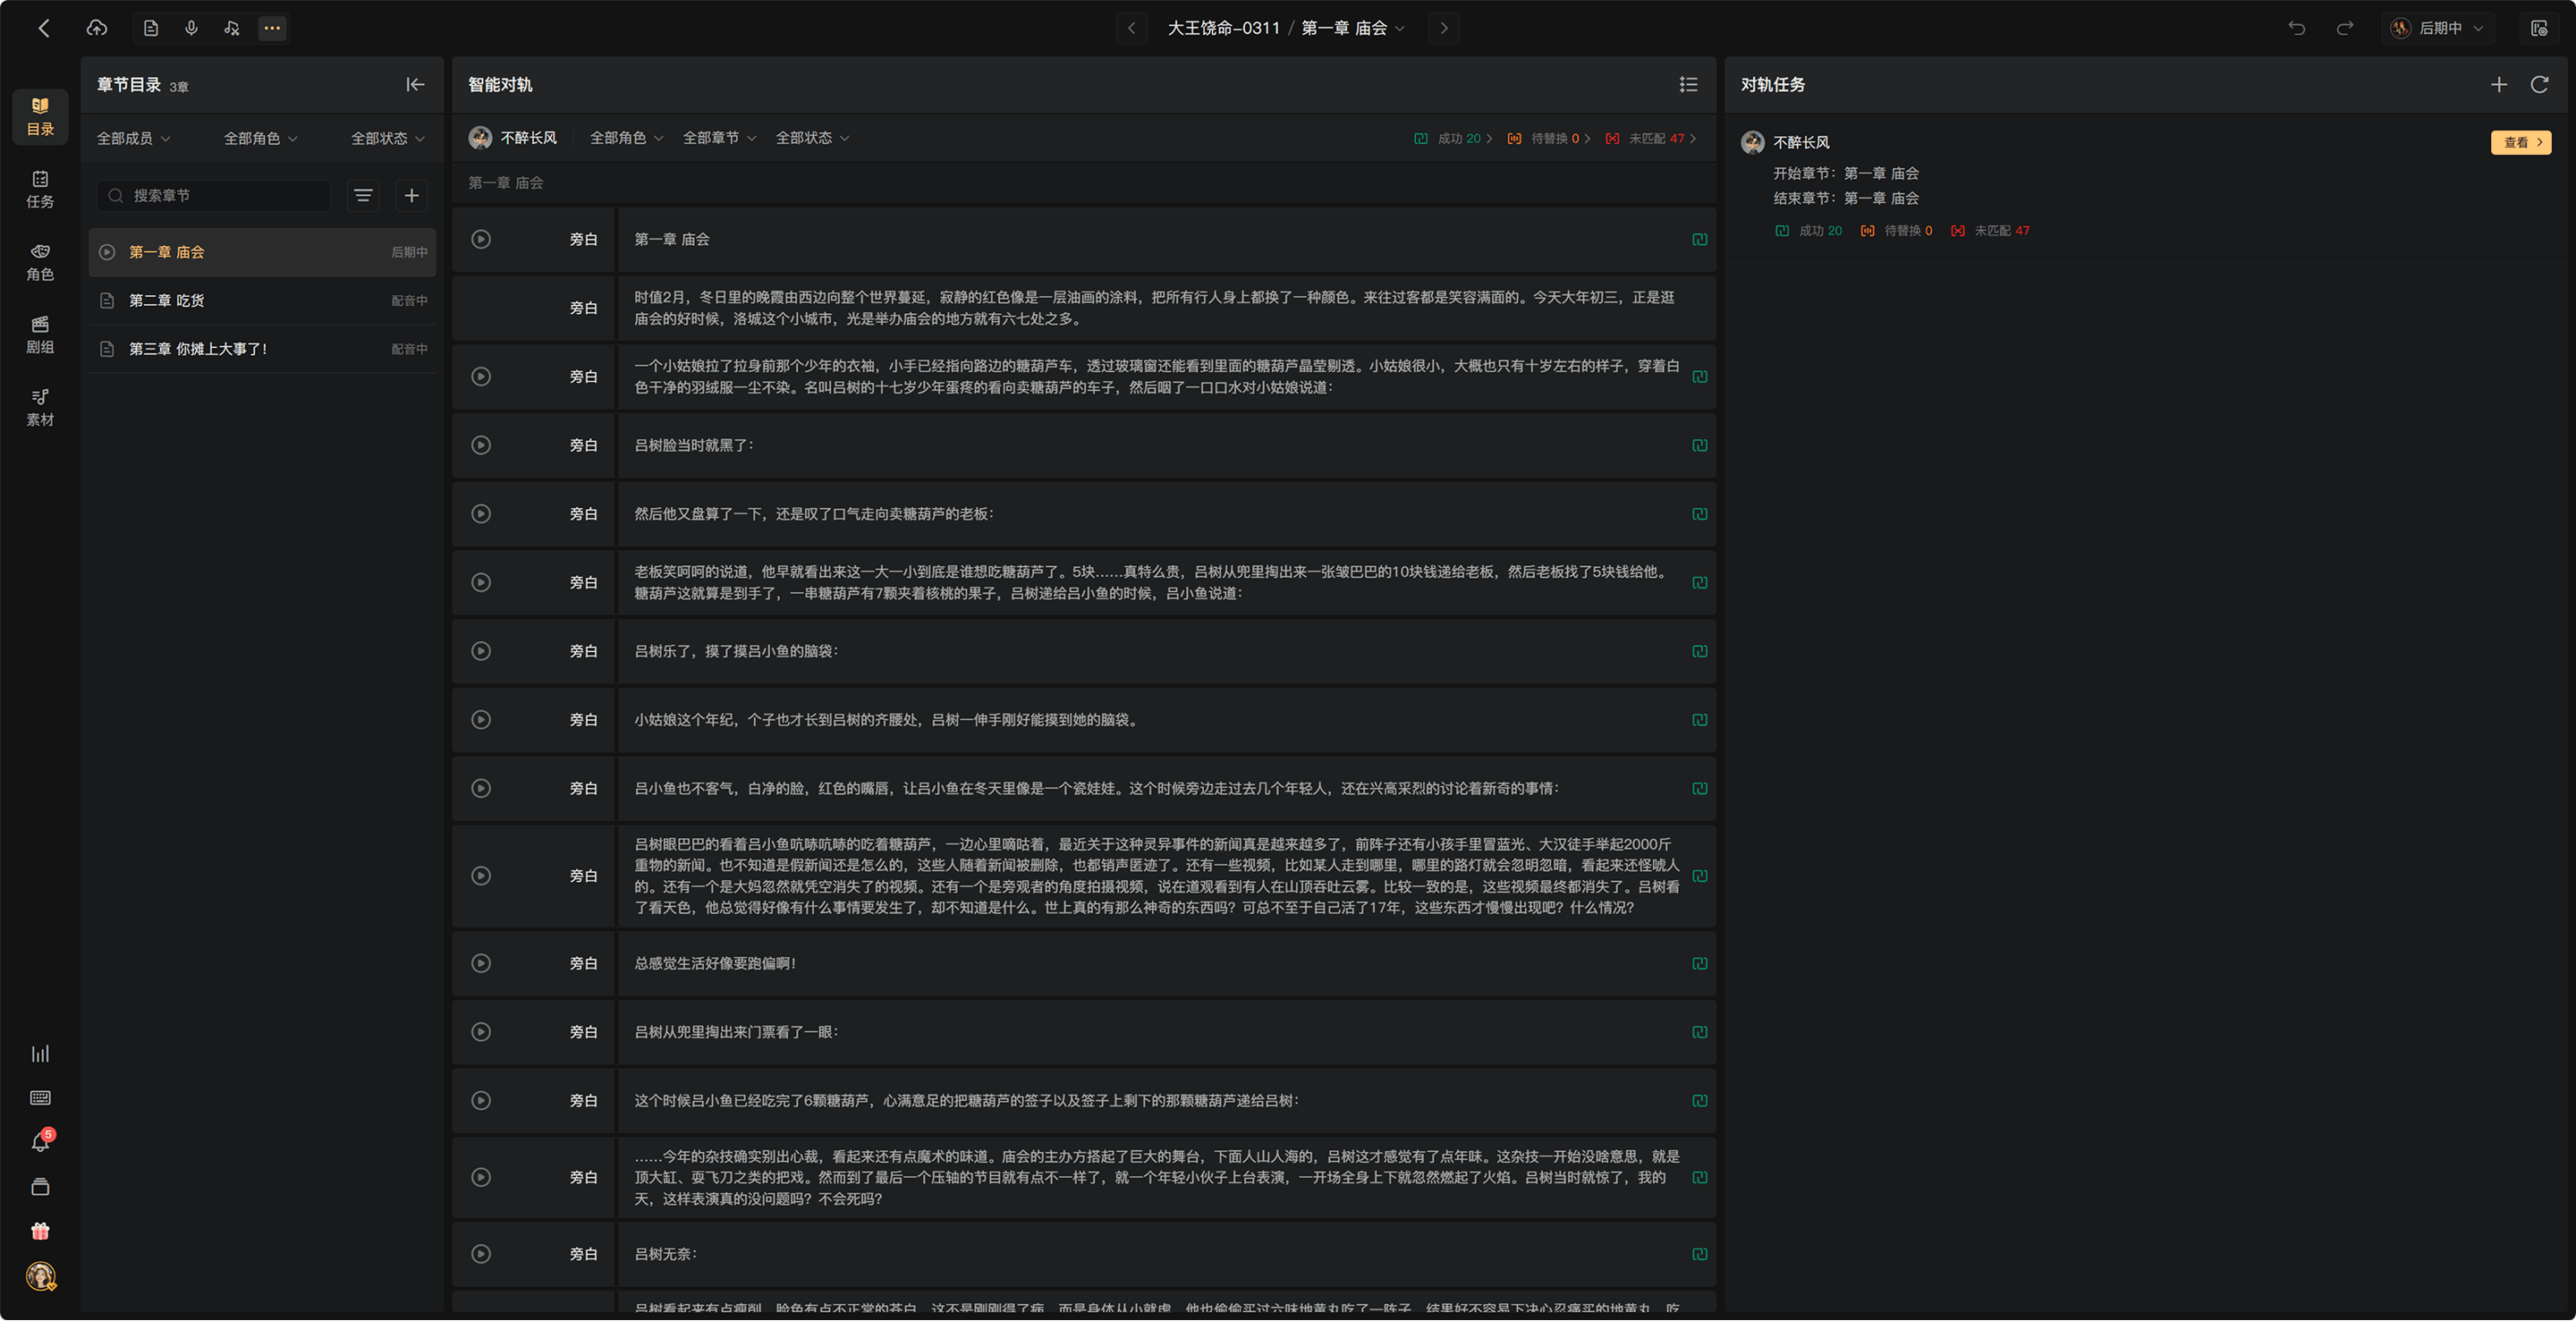Open the 全部角色 dropdown in chapter panel
2576x1321 pixels.
(260, 138)
